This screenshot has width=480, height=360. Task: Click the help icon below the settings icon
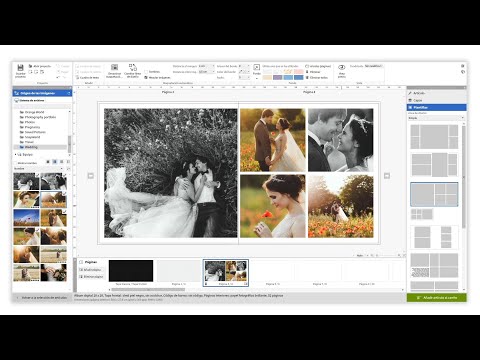tap(463, 72)
